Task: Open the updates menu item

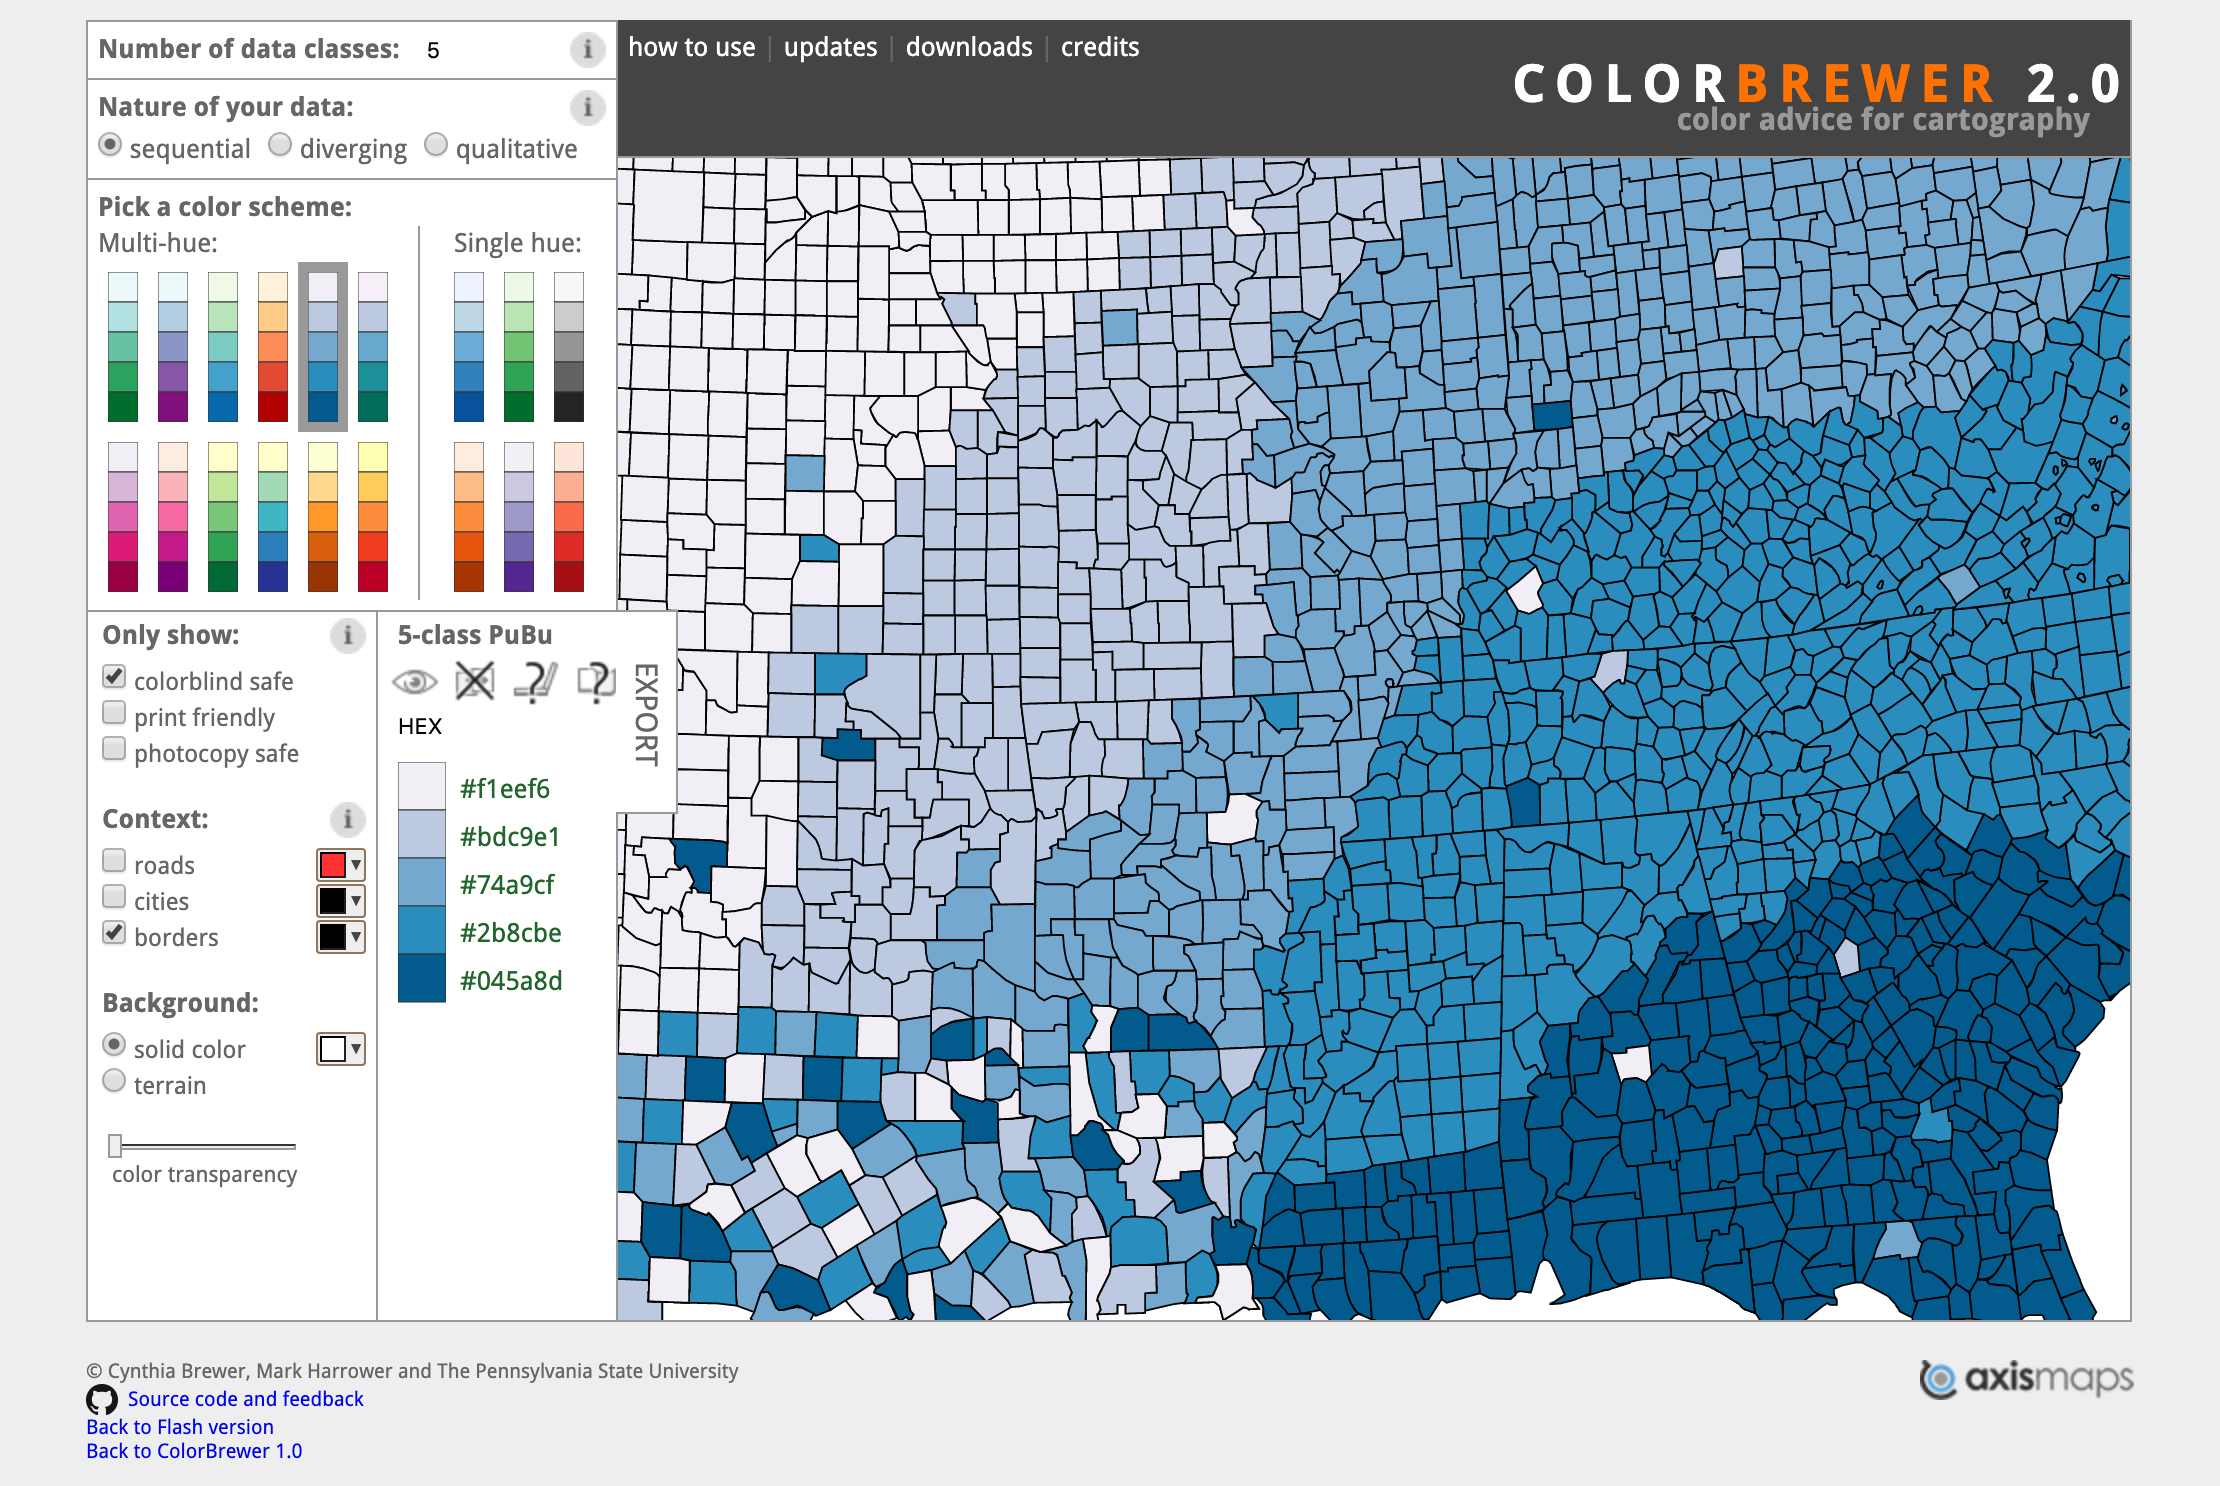Action: pyautogui.click(x=830, y=47)
